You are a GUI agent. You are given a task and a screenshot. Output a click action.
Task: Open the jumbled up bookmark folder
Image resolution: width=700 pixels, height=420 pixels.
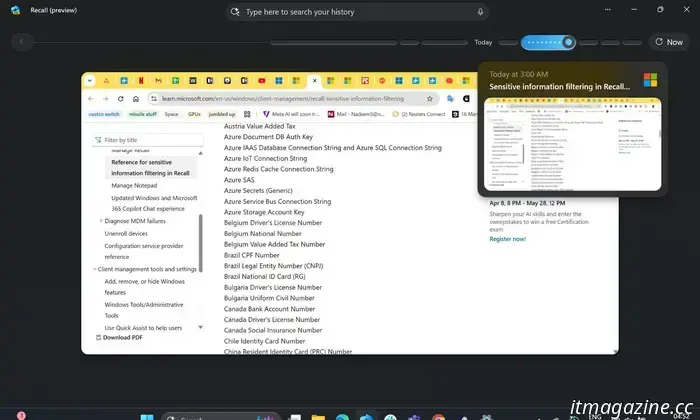(x=222, y=114)
